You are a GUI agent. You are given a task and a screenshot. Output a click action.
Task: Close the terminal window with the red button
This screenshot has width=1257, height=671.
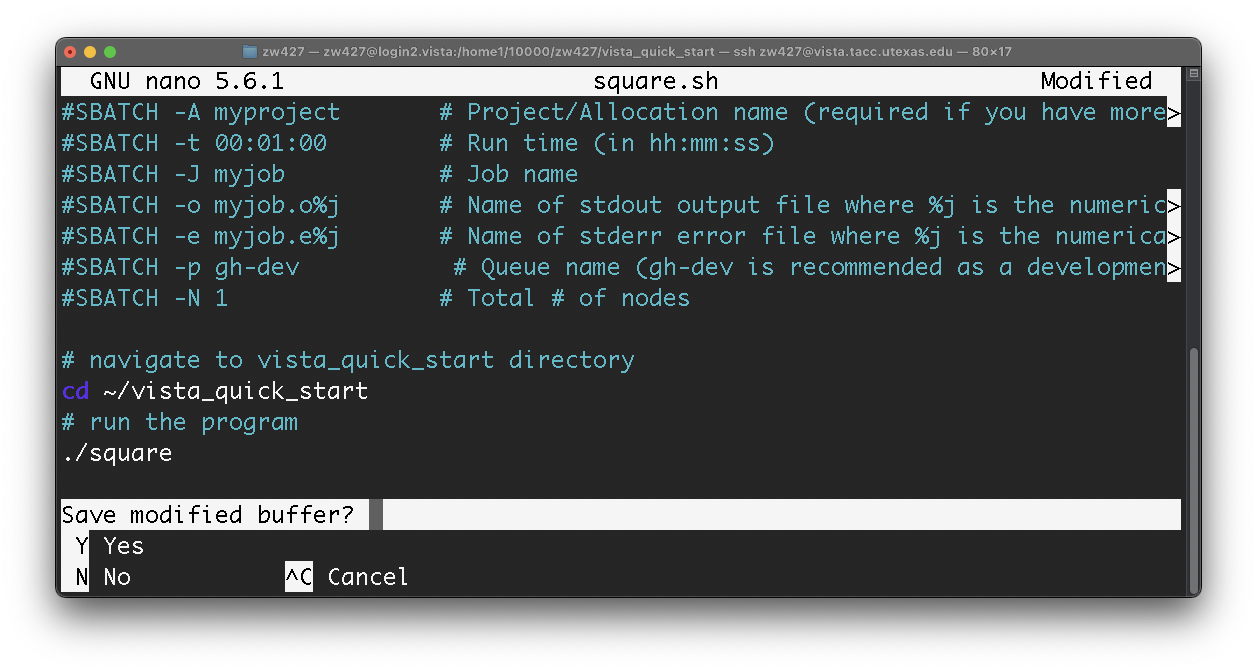point(70,52)
